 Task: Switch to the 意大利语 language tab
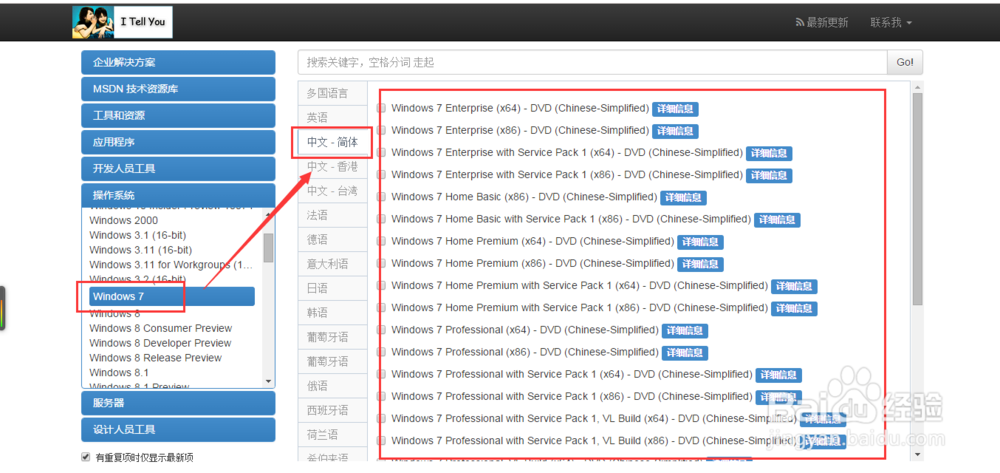tap(332, 264)
